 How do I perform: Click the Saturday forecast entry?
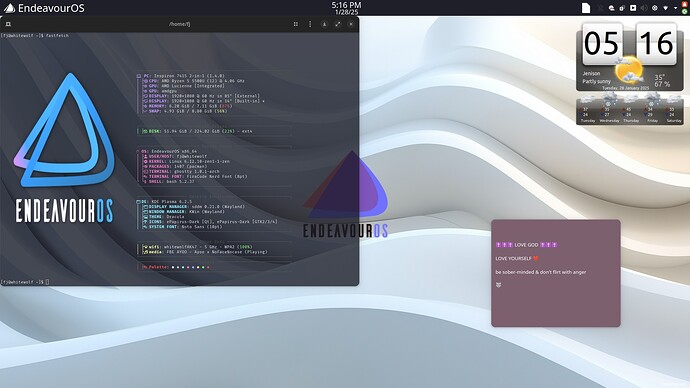[x=673, y=109]
